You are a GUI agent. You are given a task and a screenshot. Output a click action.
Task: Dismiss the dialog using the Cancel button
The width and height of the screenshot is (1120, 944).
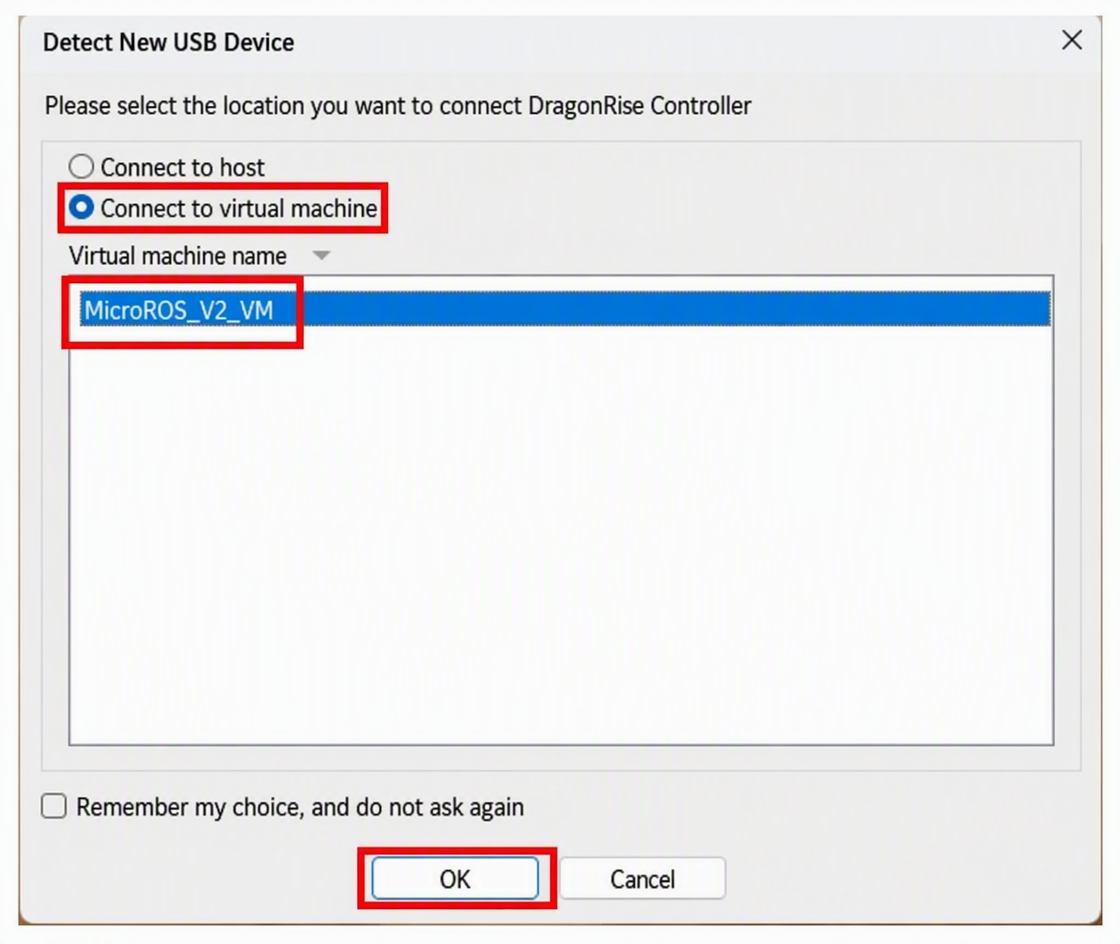coord(642,878)
